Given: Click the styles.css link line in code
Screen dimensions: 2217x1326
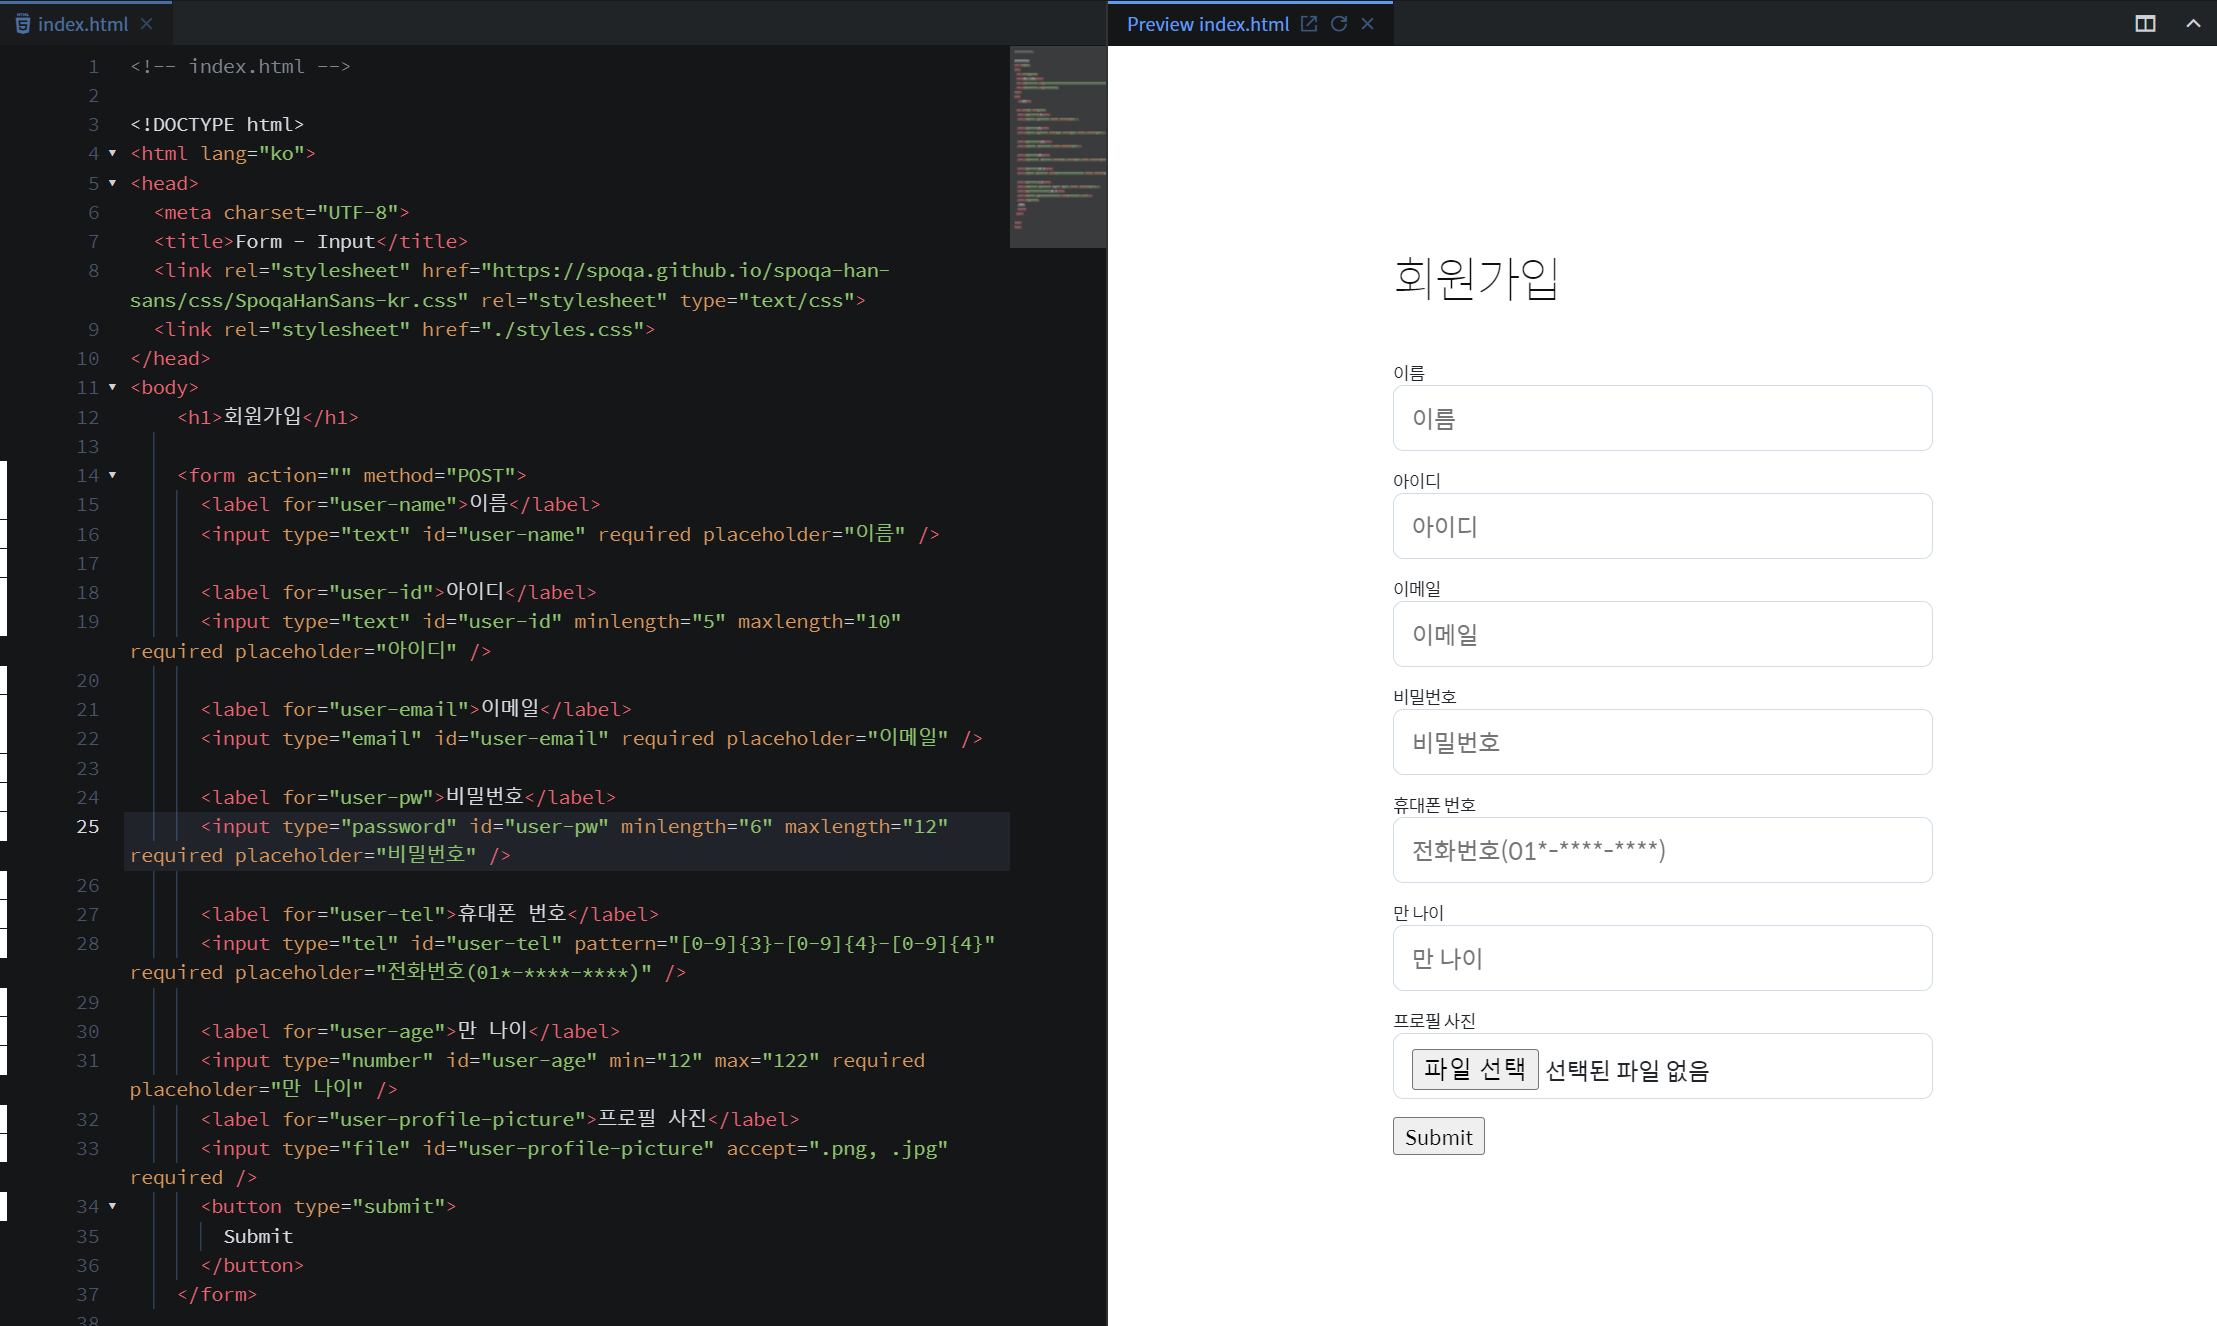Looking at the screenshot, I should coord(404,330).
